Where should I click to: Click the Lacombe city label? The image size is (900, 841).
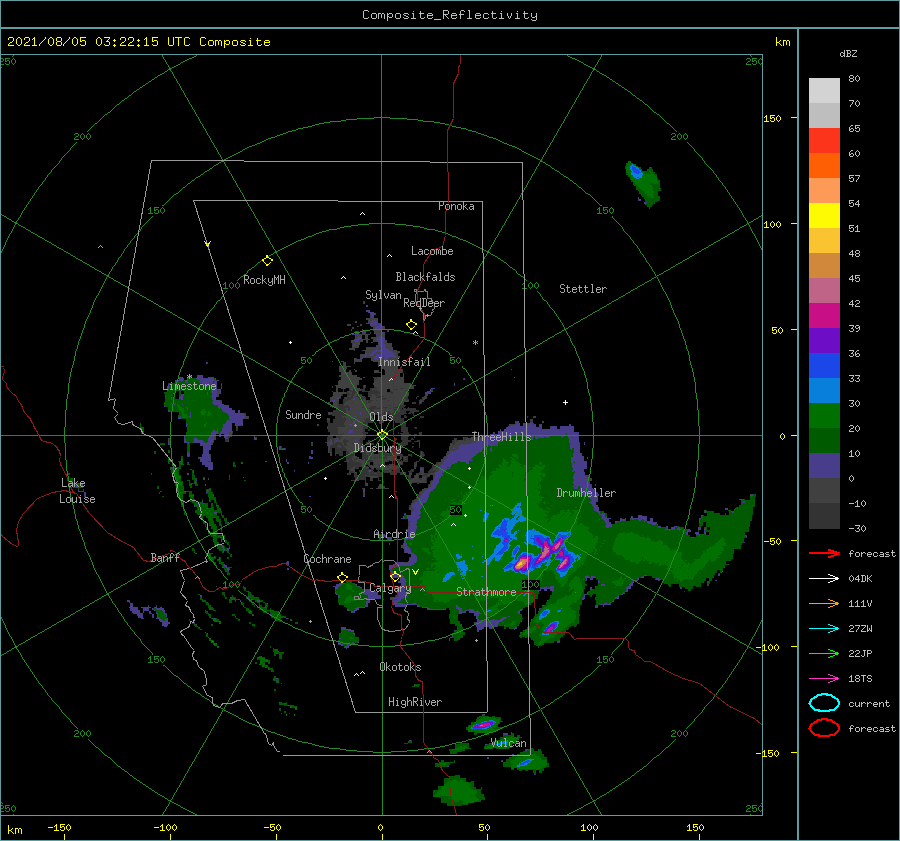[x=432, y=251]
